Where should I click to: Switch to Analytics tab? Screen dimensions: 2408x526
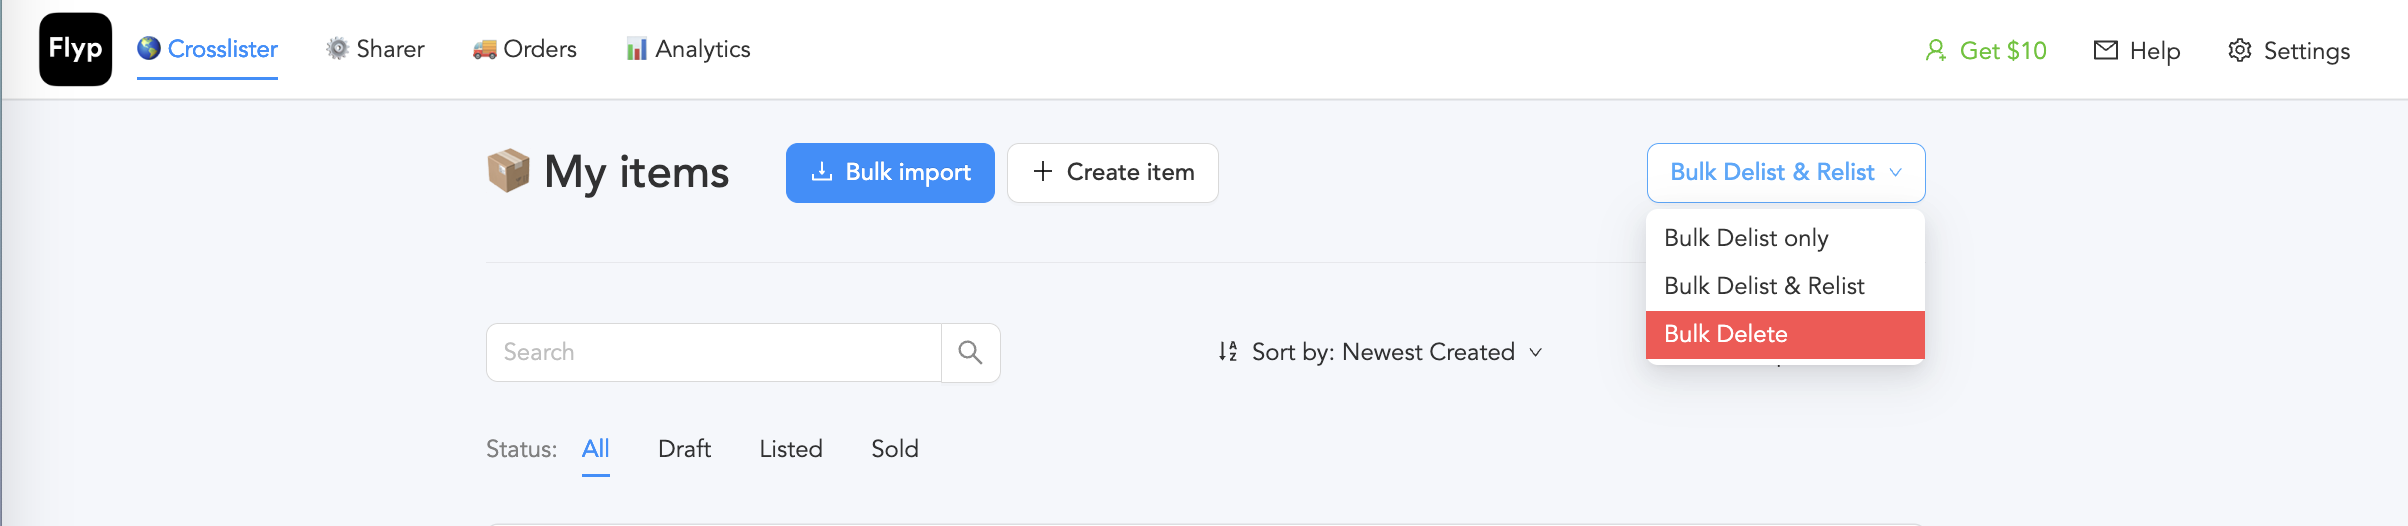688,49
